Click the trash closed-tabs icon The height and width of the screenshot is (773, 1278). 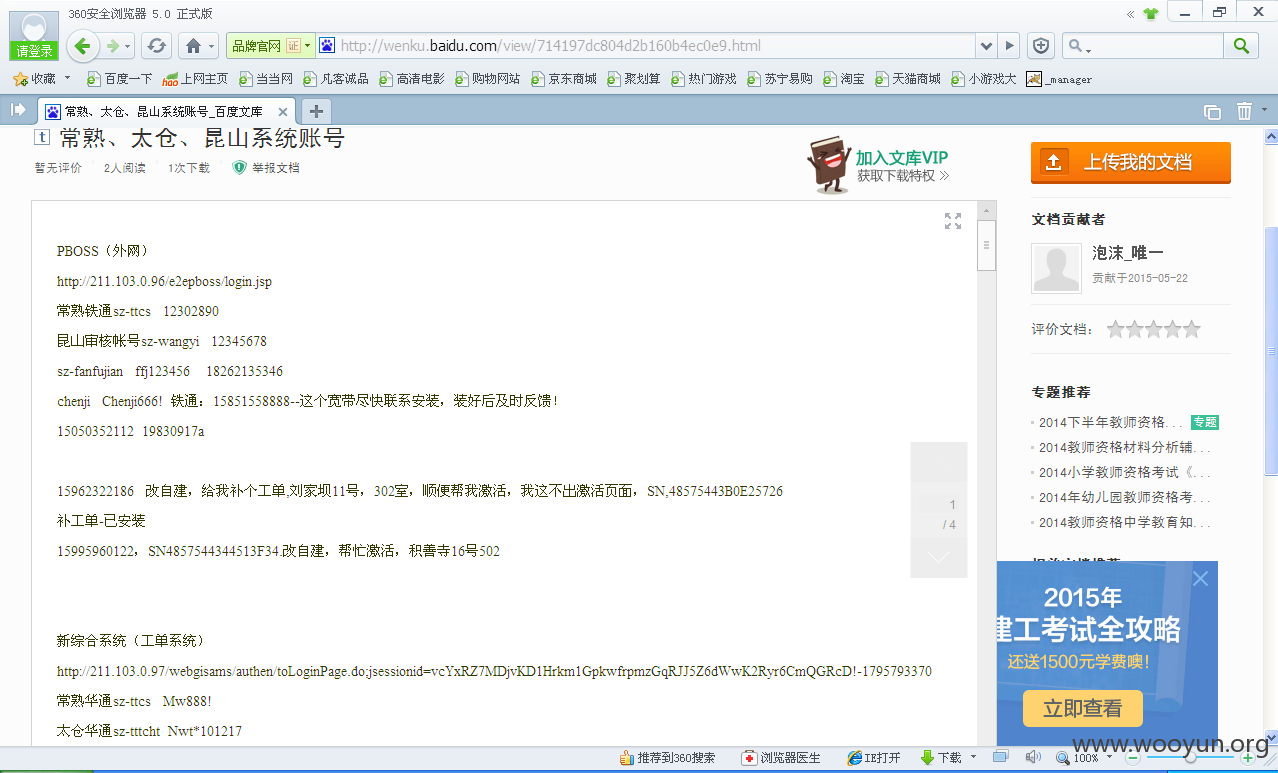1244,111
